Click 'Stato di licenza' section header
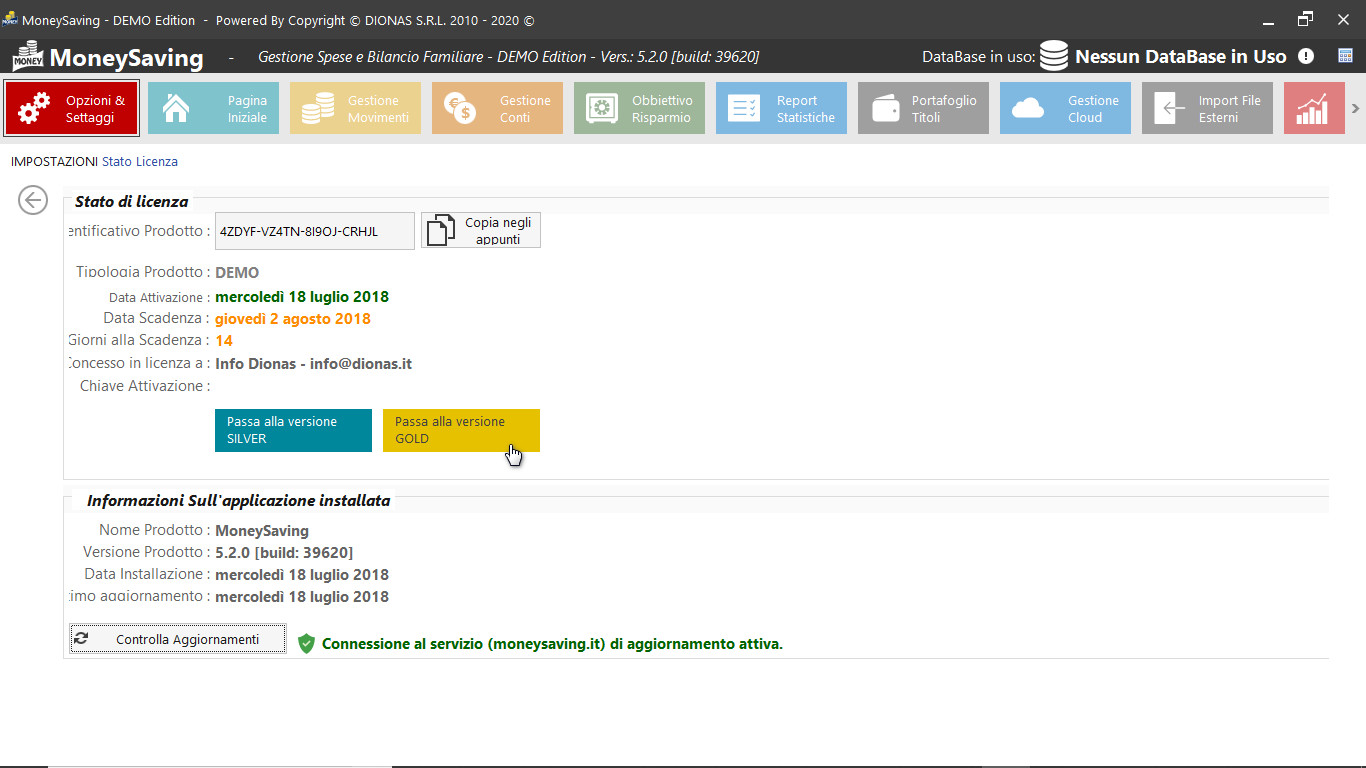This screenshot has width=1366, height=768. pyautogui.click(x=131, y=201)
